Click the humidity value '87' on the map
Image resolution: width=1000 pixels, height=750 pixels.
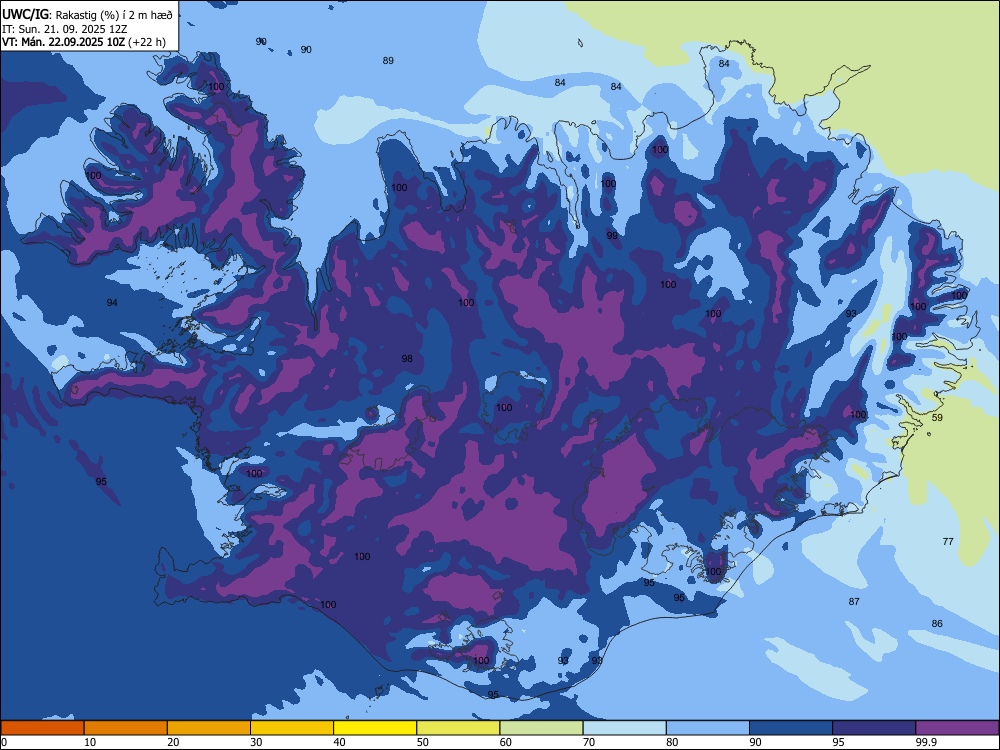854,601
